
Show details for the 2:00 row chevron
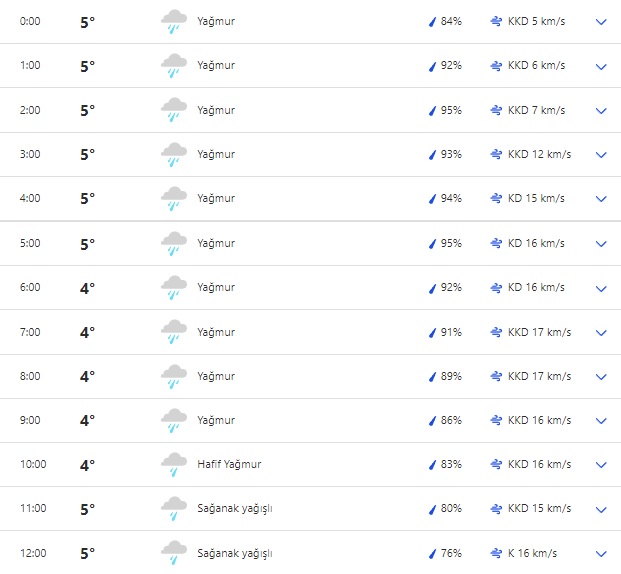click(x=601, y=111)
